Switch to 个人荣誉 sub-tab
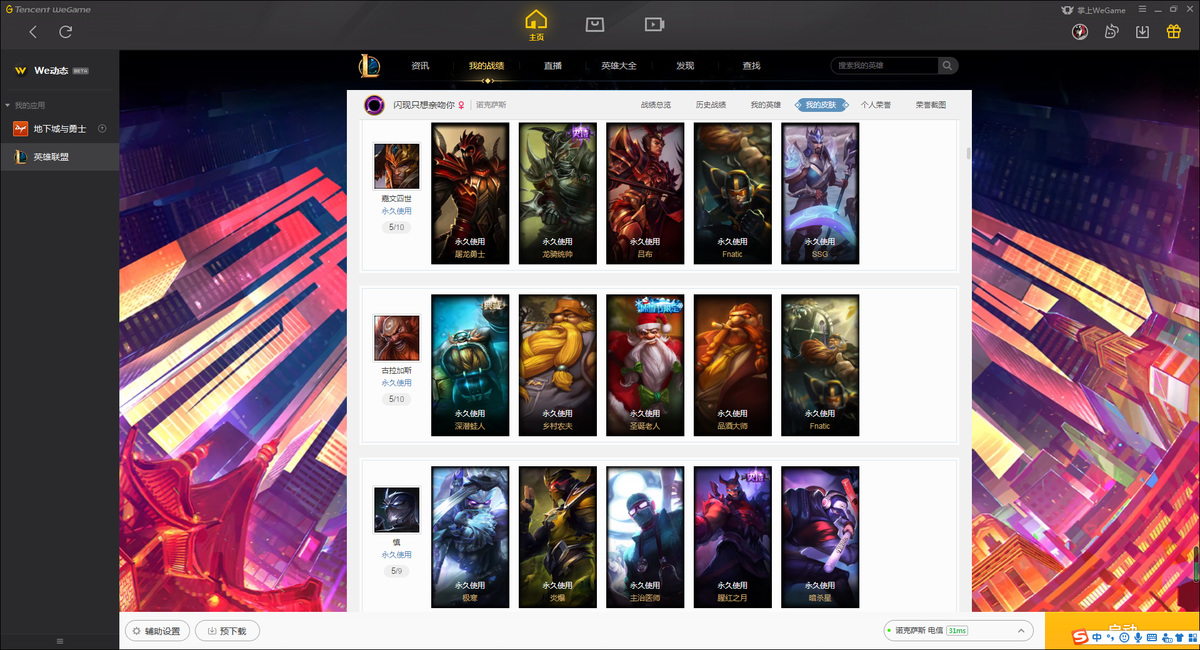 point(876,104)
